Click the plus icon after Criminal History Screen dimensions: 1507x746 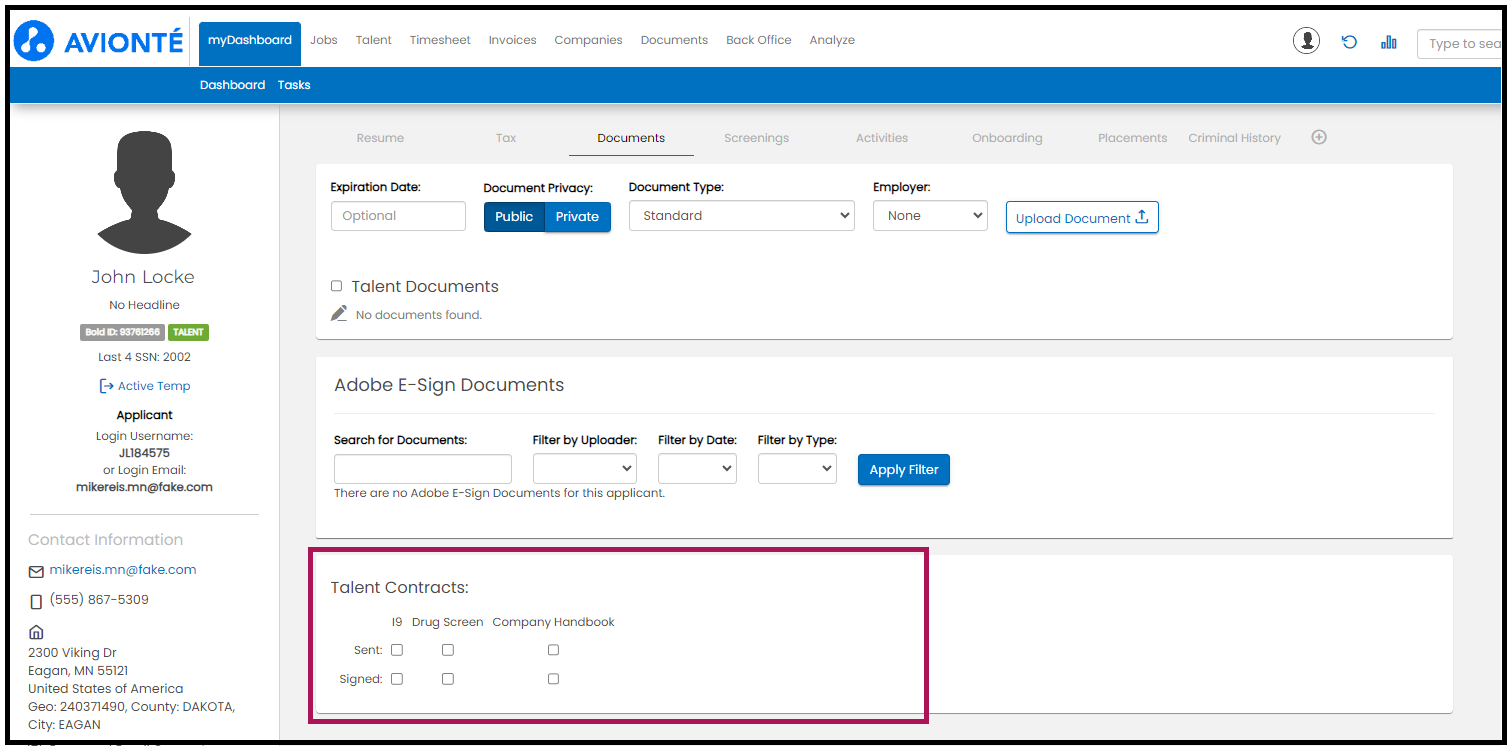tap(1319, 138)
